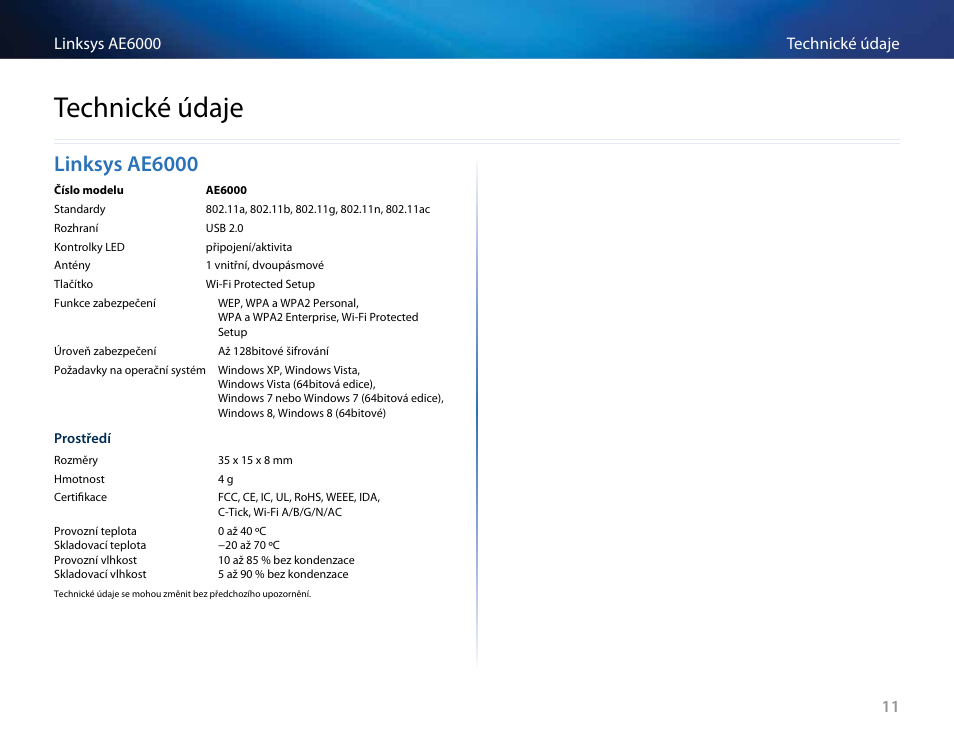Select the '0 až 40 °C' value
This screenshot has width=954, height=738.
242,531
